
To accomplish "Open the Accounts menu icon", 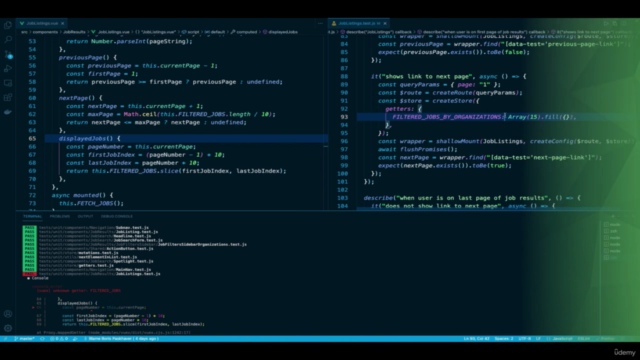I will [8, 314].
